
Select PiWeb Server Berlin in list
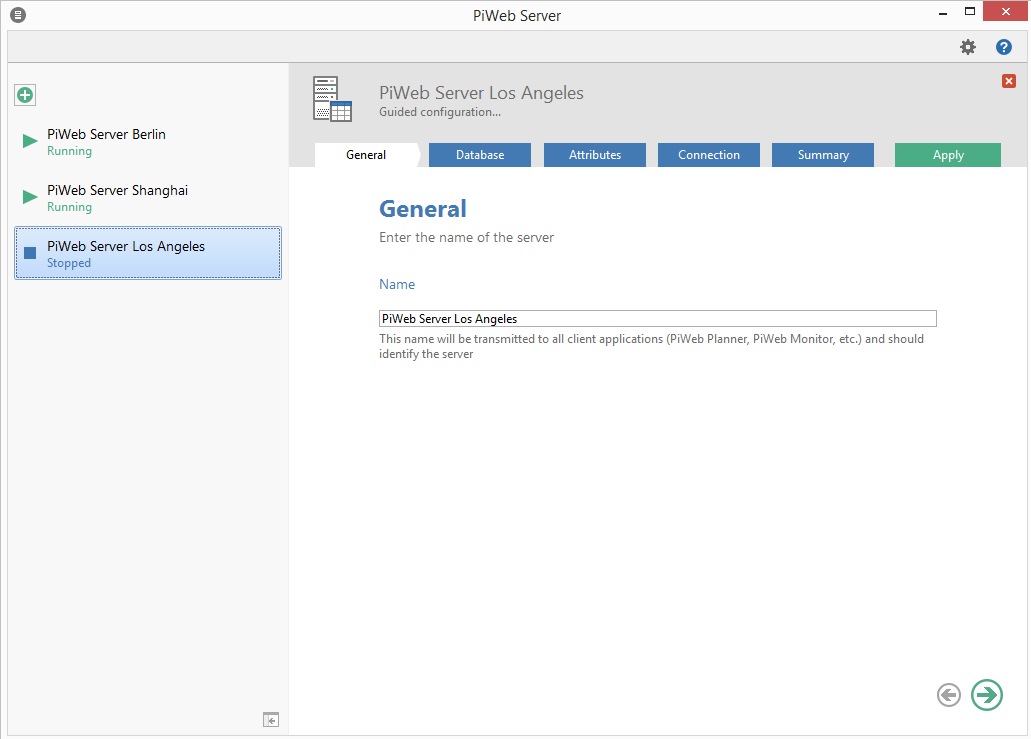pos(148,141)
